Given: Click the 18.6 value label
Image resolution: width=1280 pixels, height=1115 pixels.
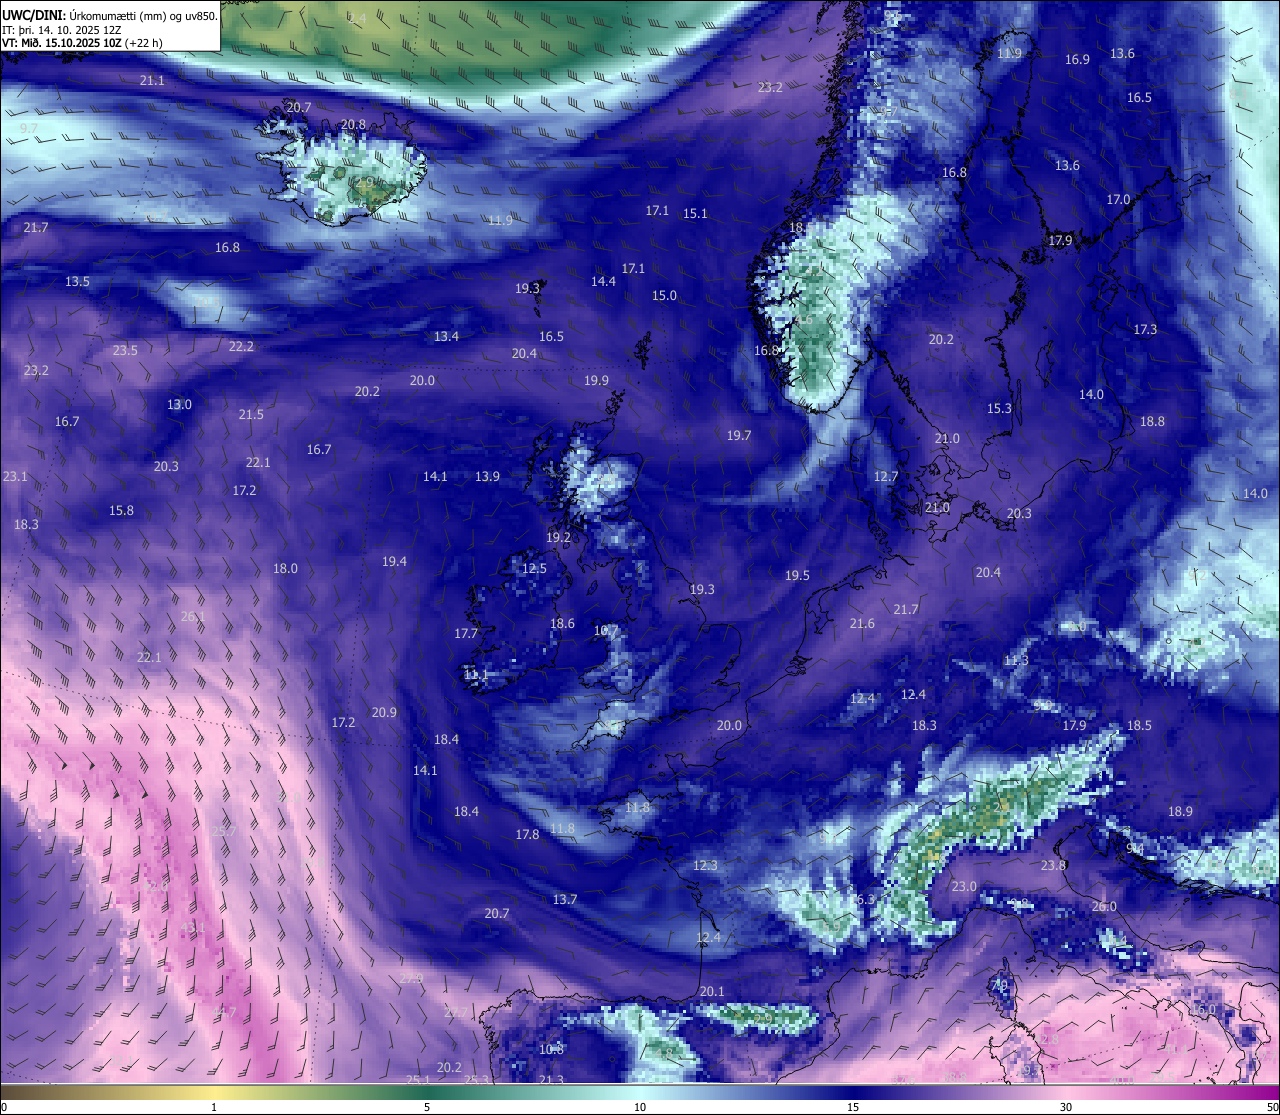Looking at the screenshot, I should (562, 624).
